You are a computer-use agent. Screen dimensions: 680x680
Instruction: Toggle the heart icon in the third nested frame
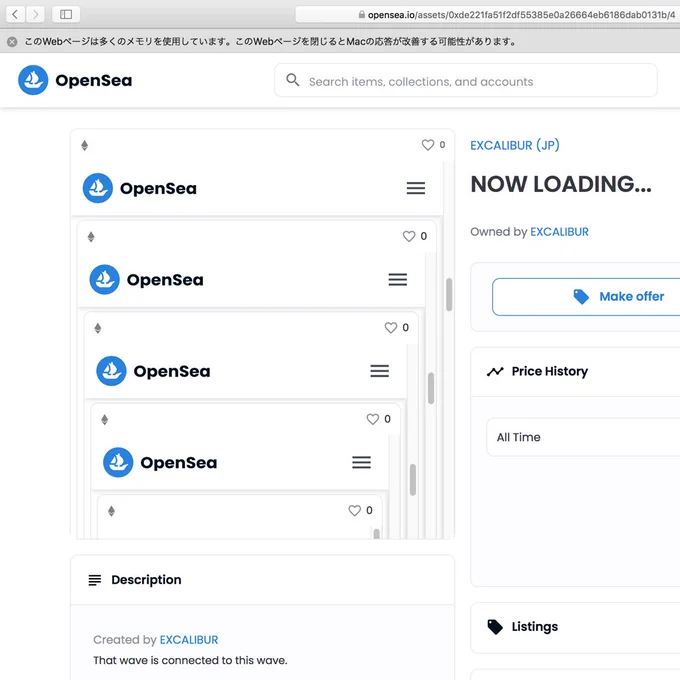click(391, 328)
